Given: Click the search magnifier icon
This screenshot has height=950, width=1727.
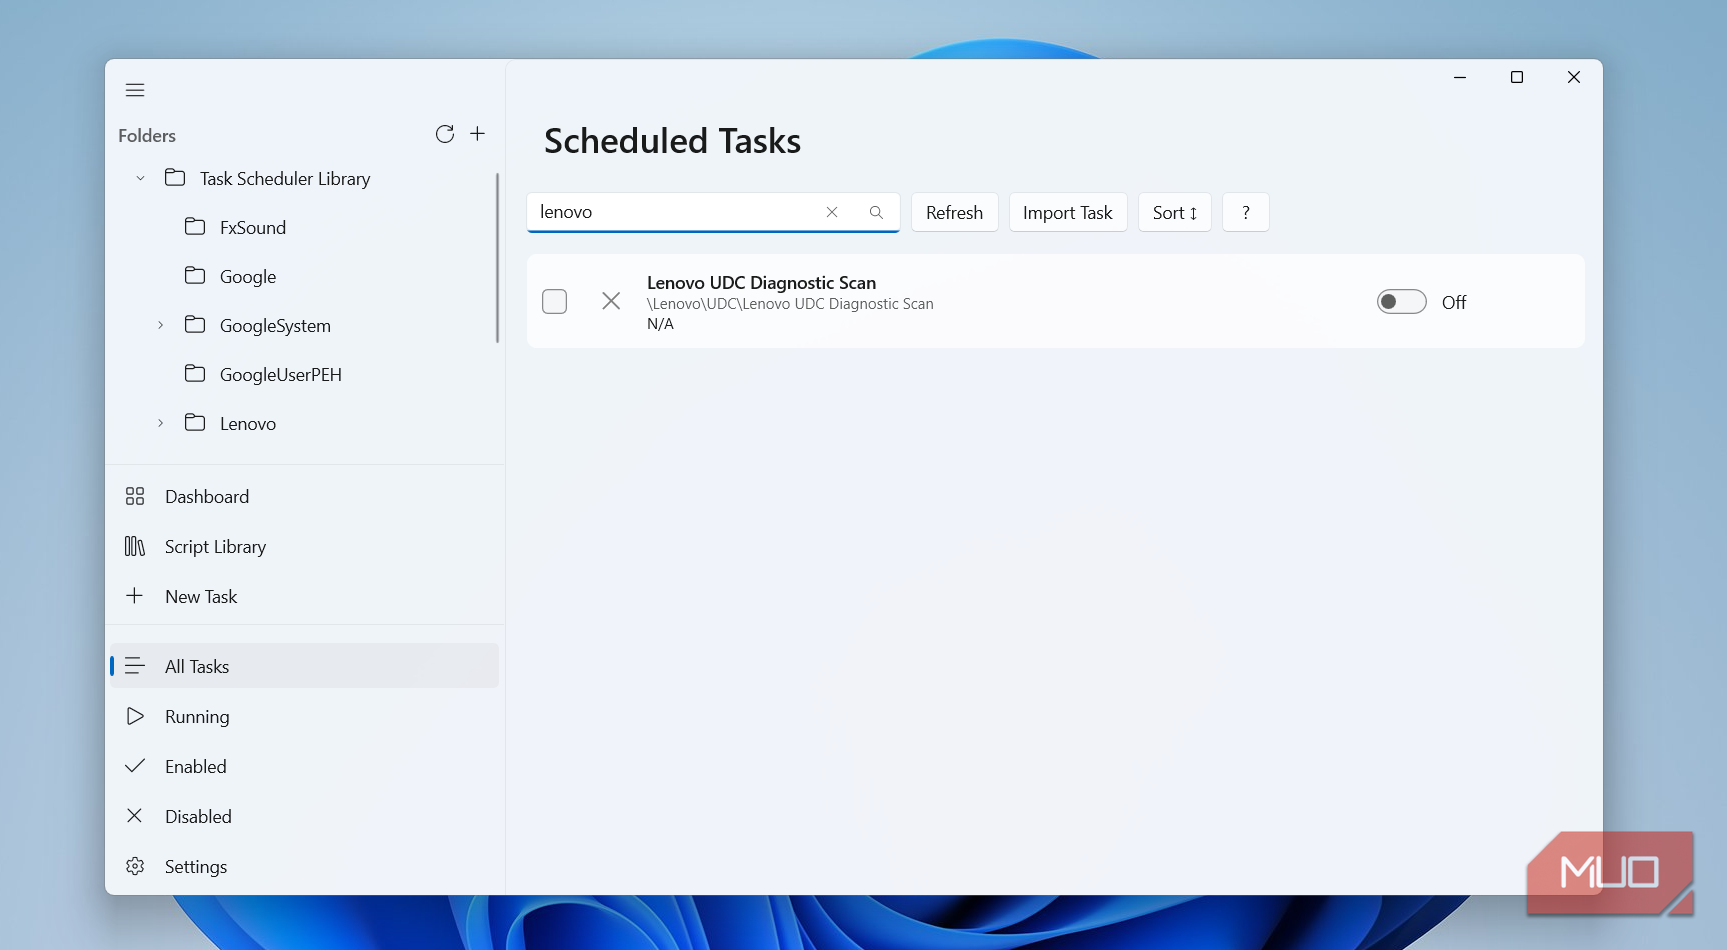Looking at the screenshot, I should click(x=876, y=212).
